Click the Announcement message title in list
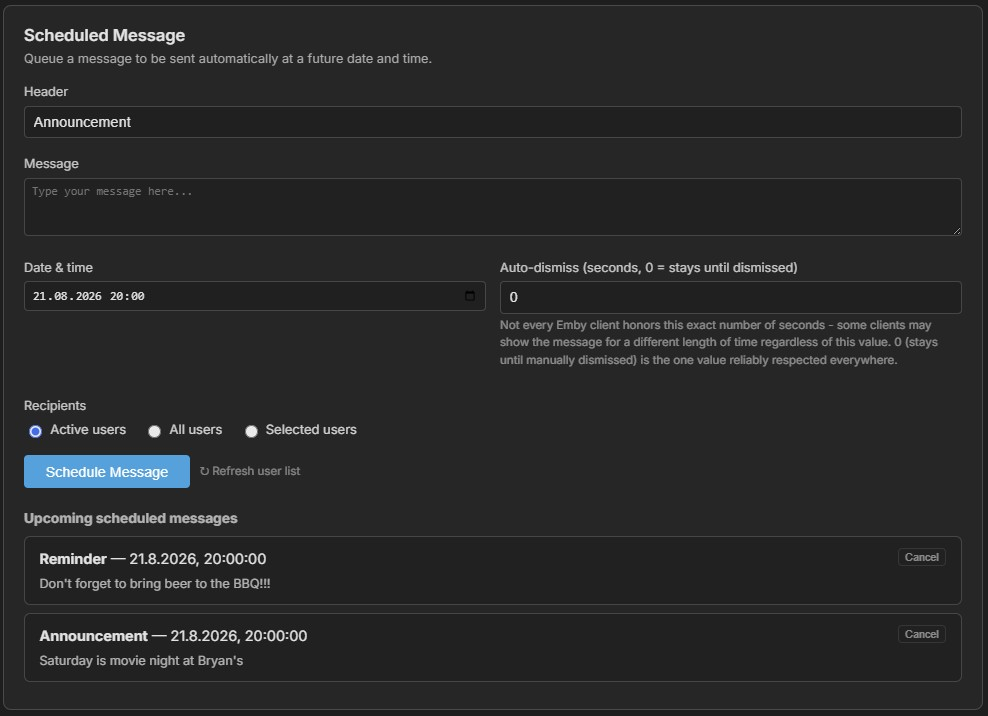This screenshot has width=988, height=716. click(x=93, y=636)
